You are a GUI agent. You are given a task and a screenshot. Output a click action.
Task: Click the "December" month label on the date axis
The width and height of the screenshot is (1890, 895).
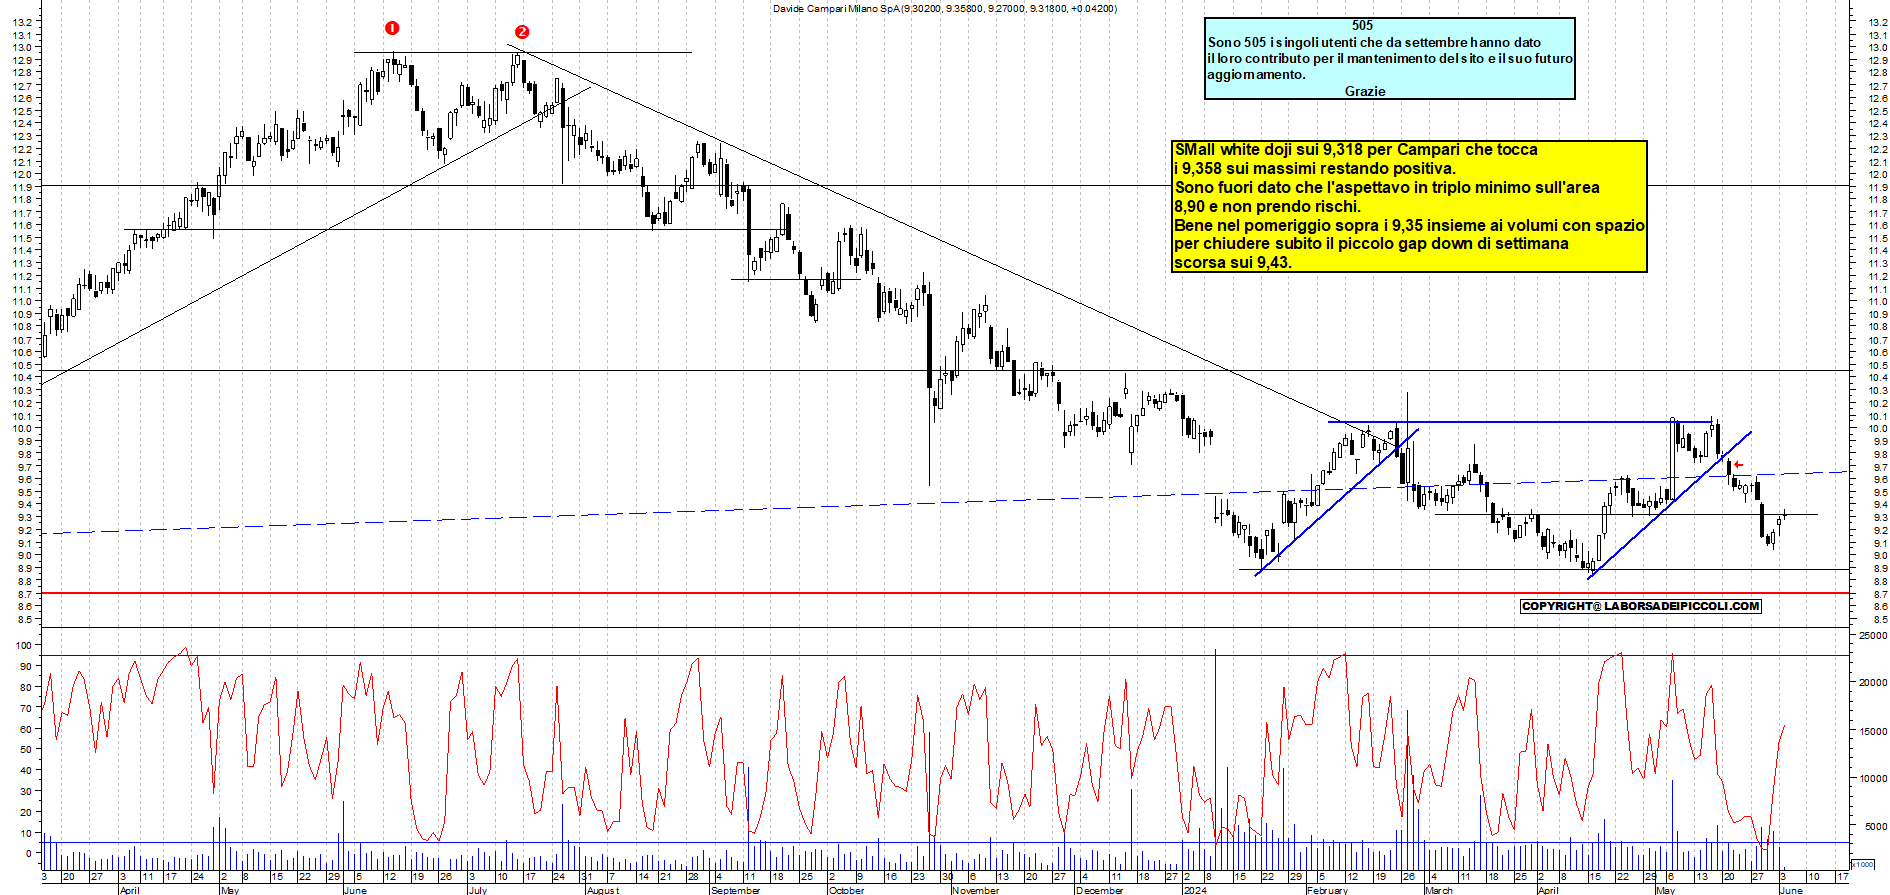click(1099, 890)
